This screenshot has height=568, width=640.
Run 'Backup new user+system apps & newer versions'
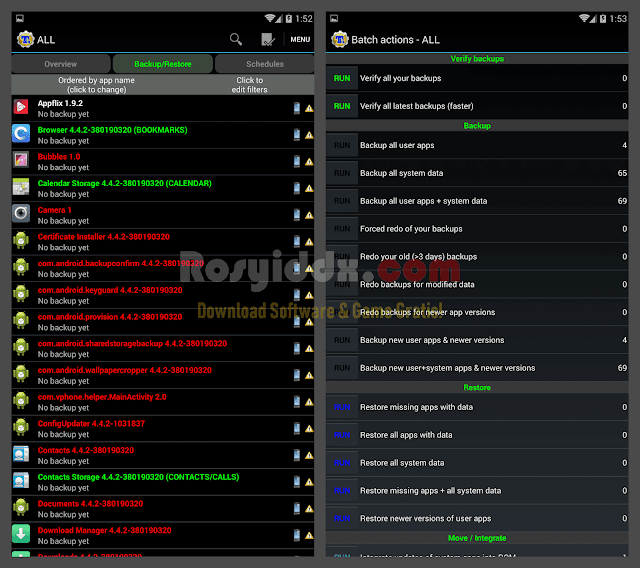click(342, 368)
